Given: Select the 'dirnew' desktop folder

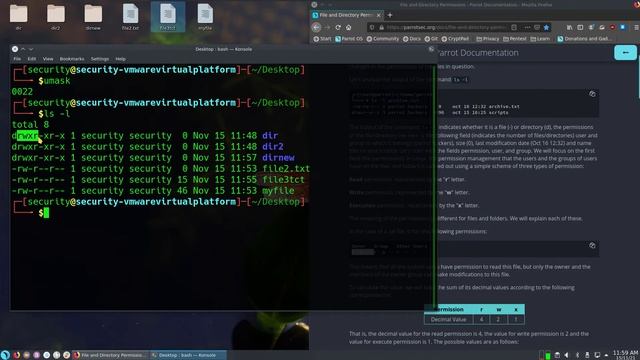Looking at the screenshot, I should pos(93,16).
